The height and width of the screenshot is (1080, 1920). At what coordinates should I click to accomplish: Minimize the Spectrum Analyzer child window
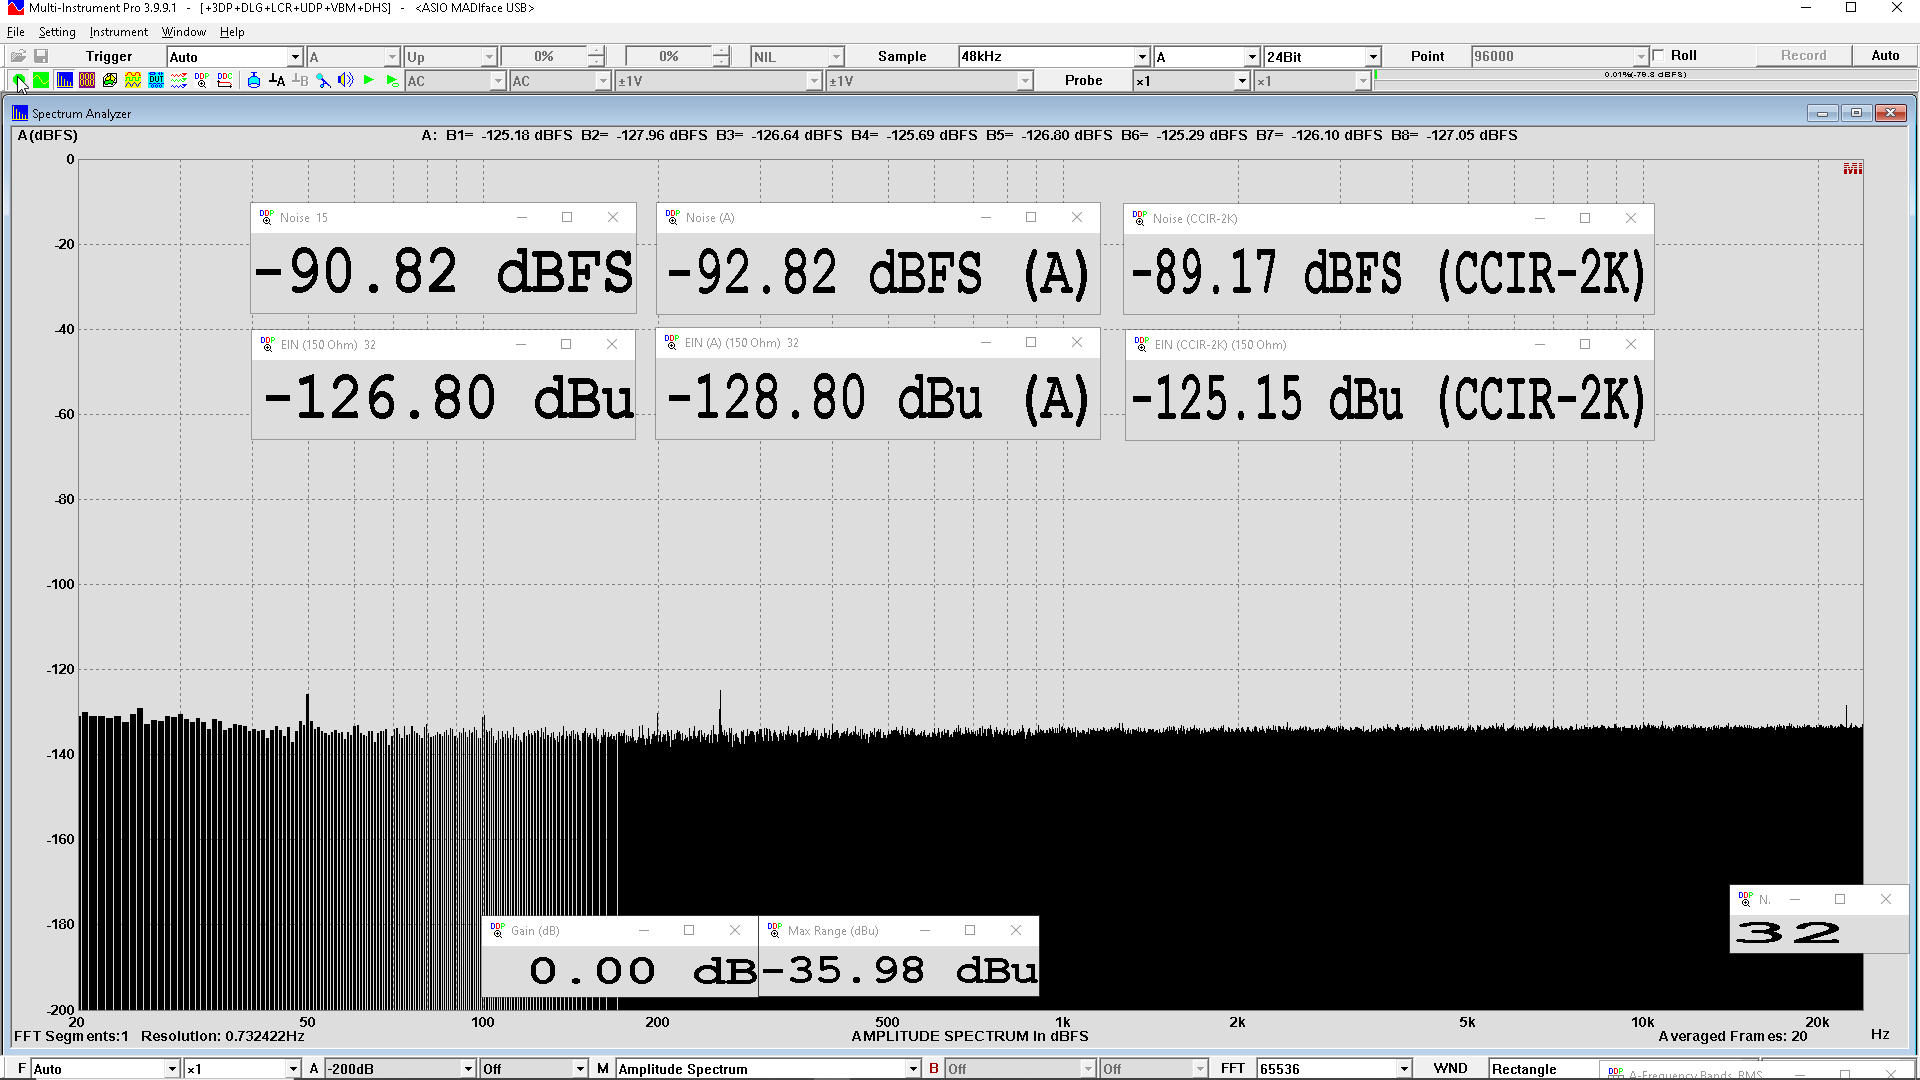[1822, 113]
